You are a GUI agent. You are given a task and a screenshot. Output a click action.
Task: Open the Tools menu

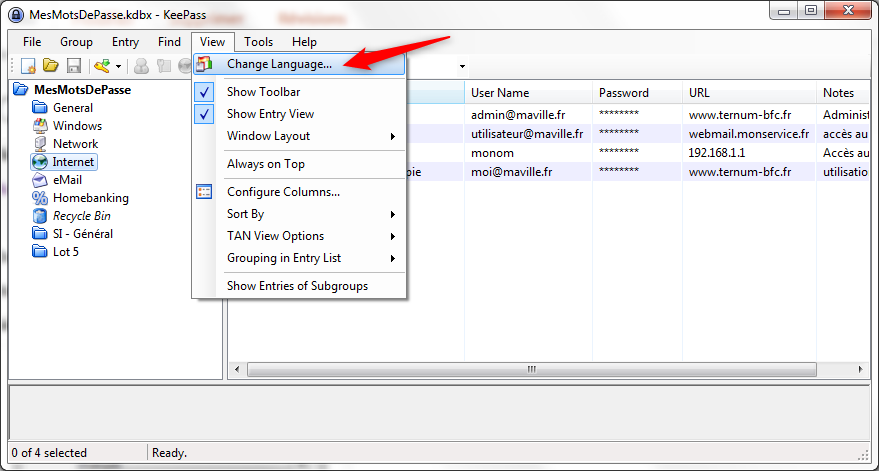click(x=258, y=42)
